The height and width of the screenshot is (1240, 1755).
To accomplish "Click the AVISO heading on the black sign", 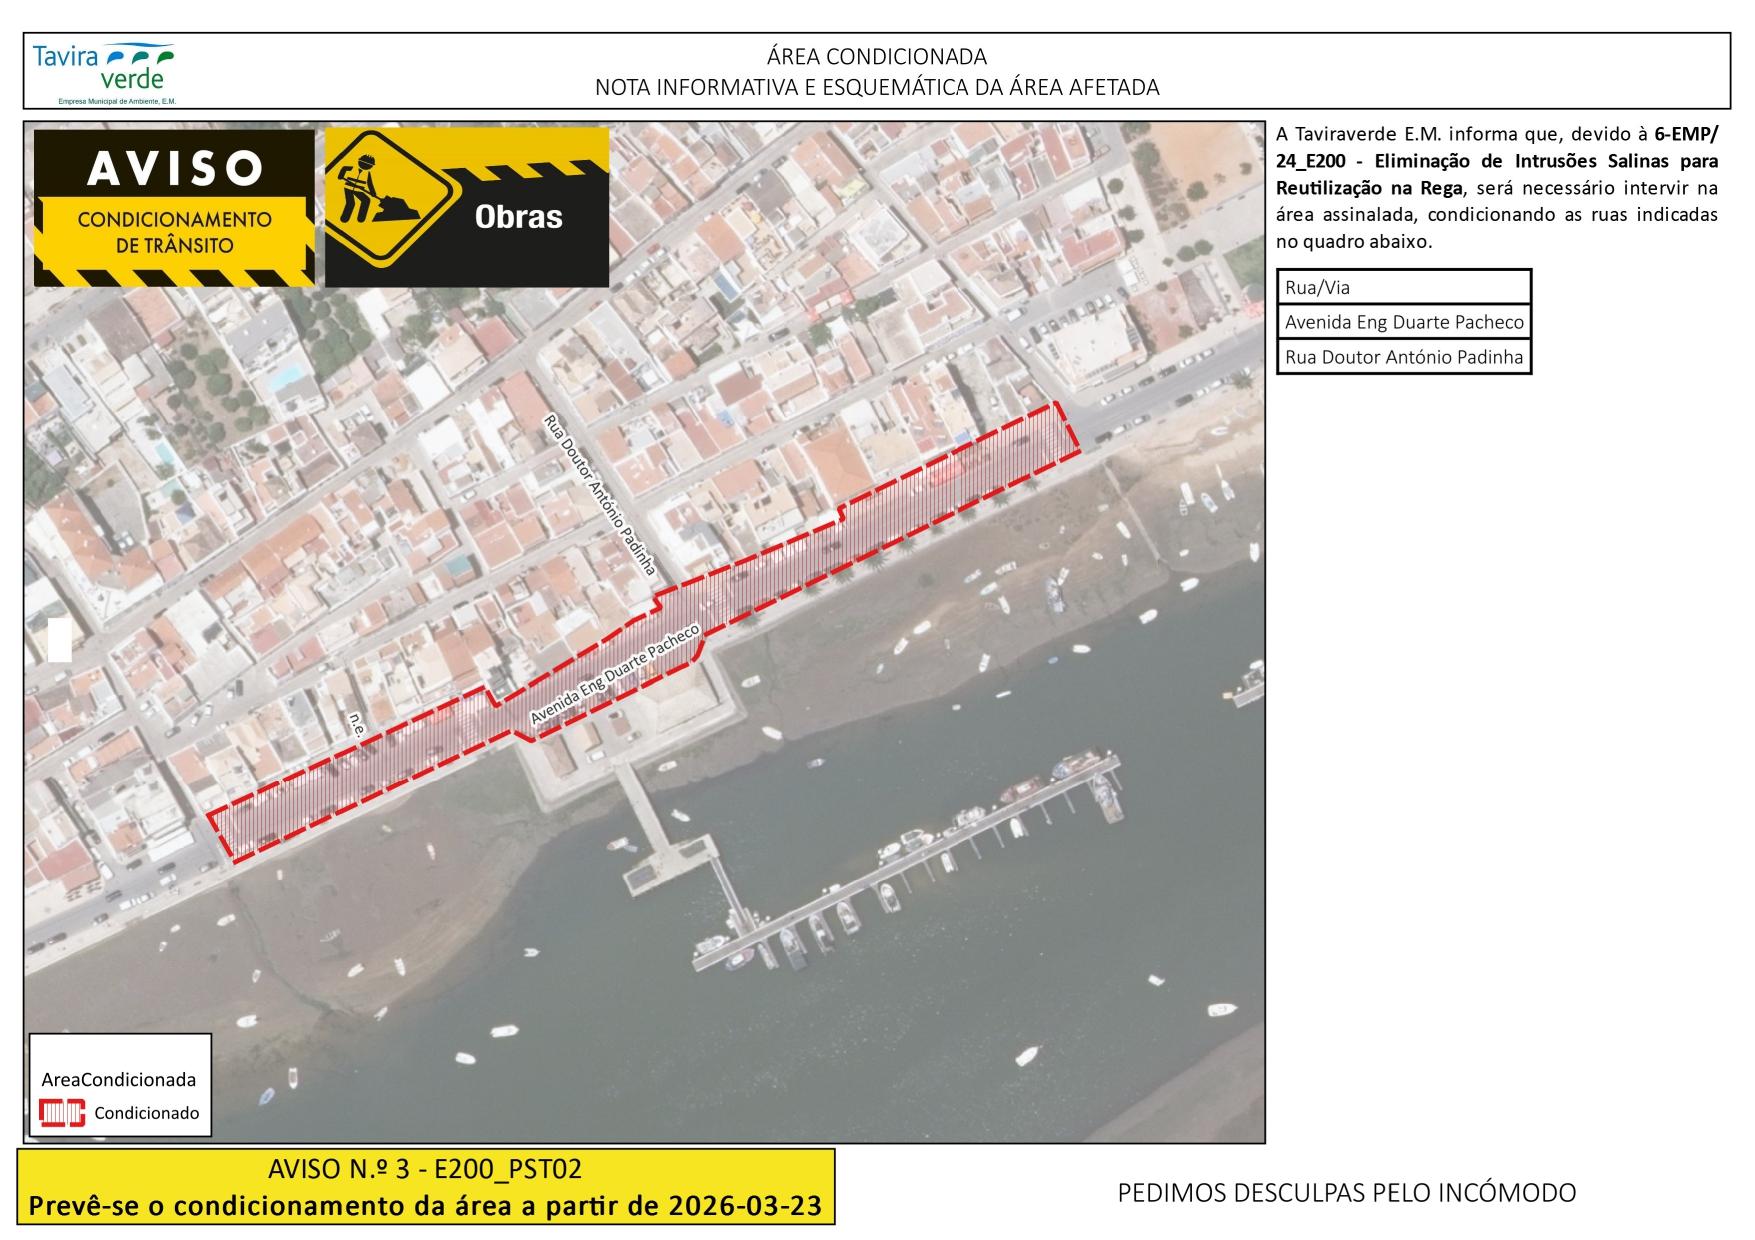I will [174, 169].
